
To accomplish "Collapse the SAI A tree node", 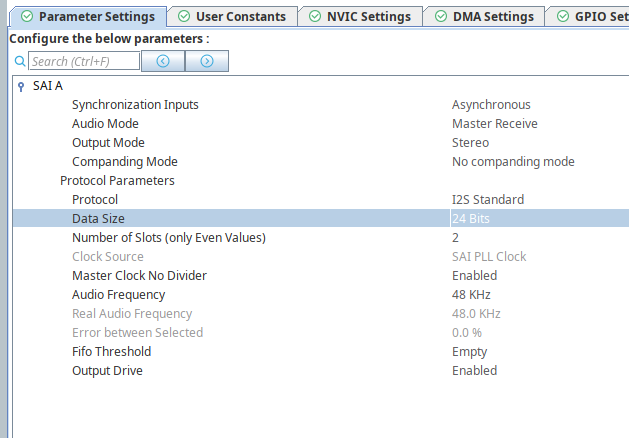I will pos(20,86).
